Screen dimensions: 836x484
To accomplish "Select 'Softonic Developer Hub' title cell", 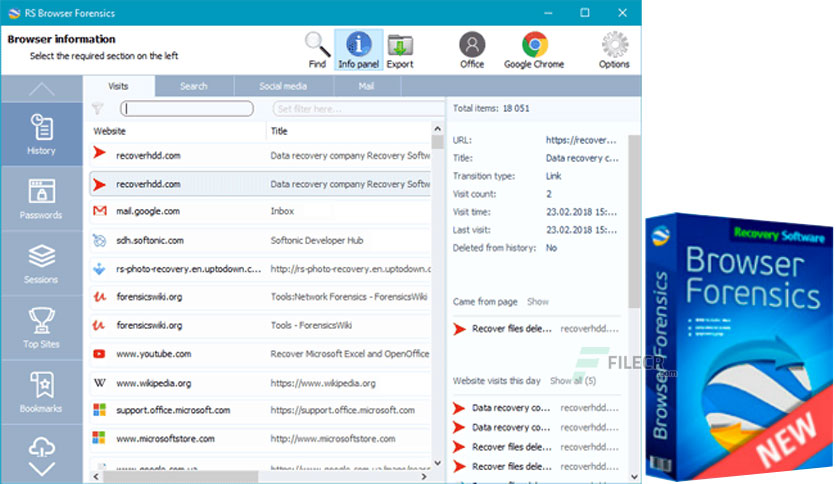I will pos(317,240).
